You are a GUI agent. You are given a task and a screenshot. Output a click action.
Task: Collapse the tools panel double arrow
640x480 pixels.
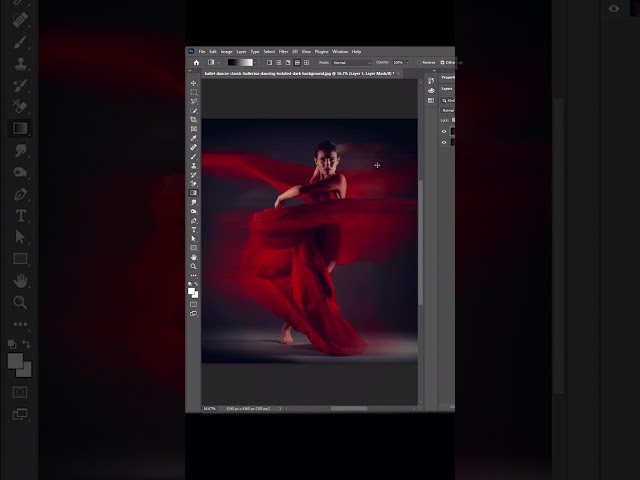189,71
